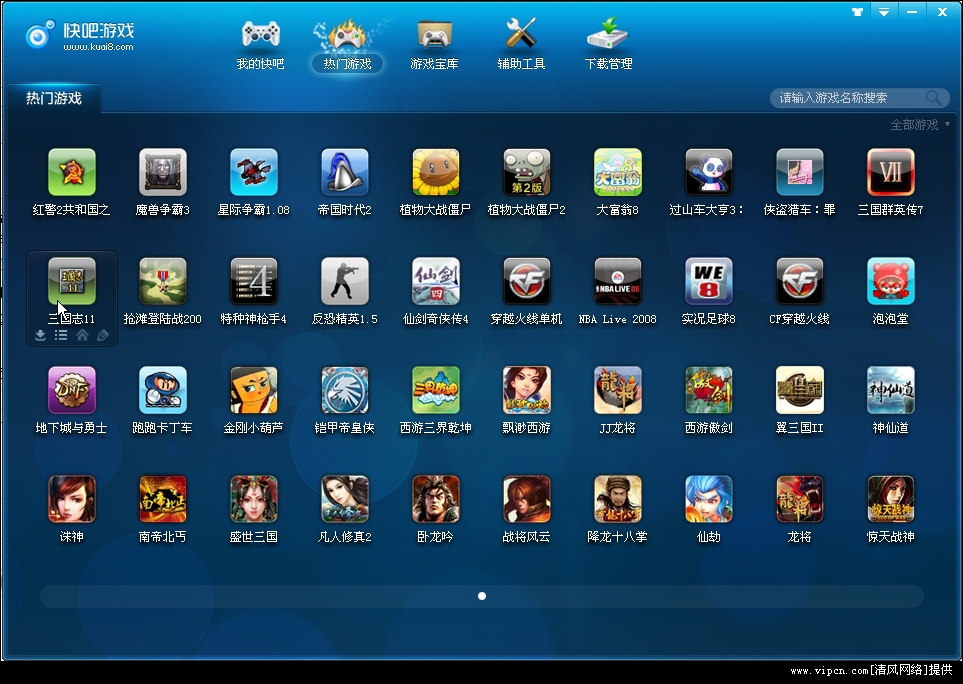
Task: Click the 特种神枪手4 icon
Action: (x=254, y=281)
